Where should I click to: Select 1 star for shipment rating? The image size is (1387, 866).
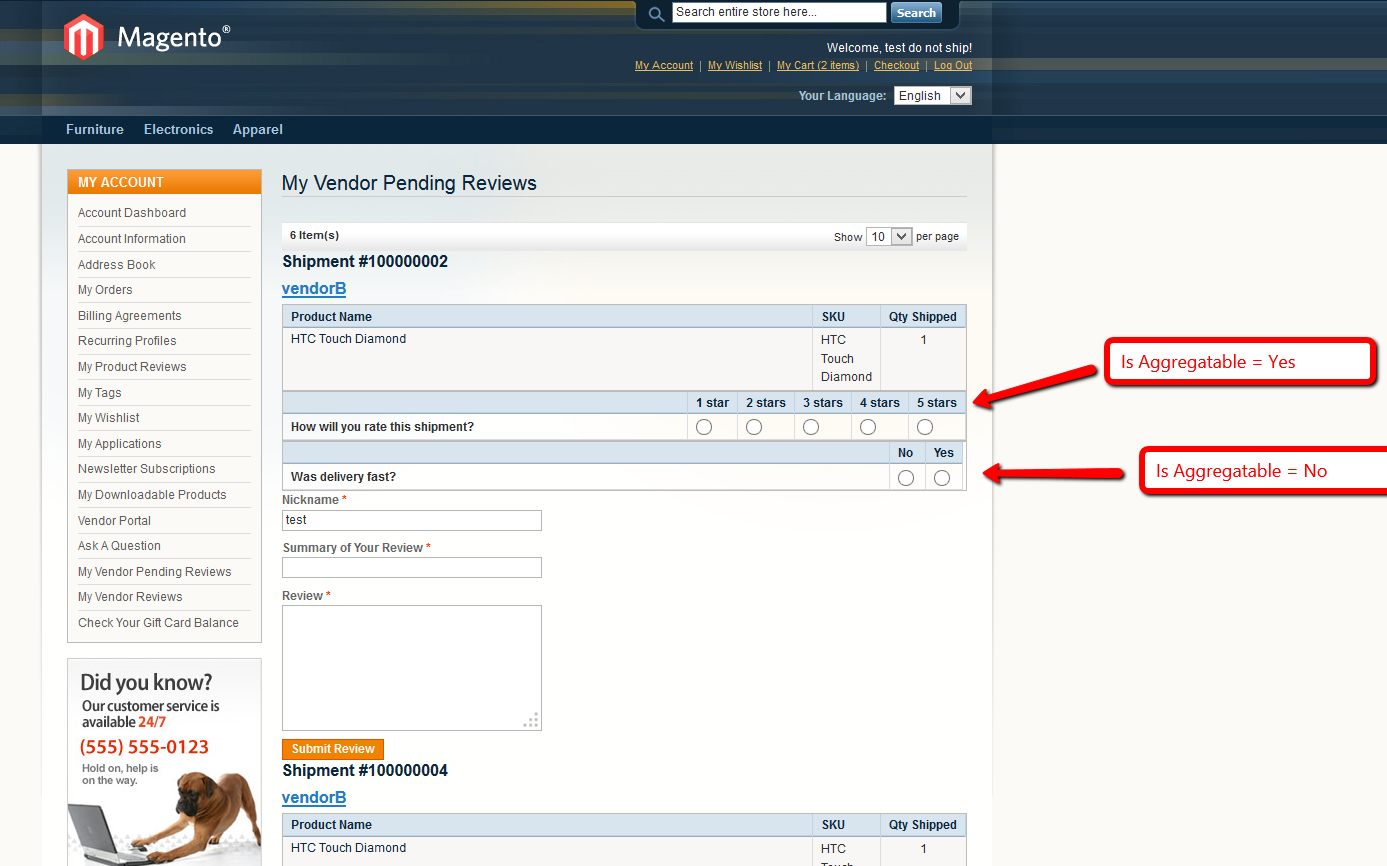coord(704,427)
